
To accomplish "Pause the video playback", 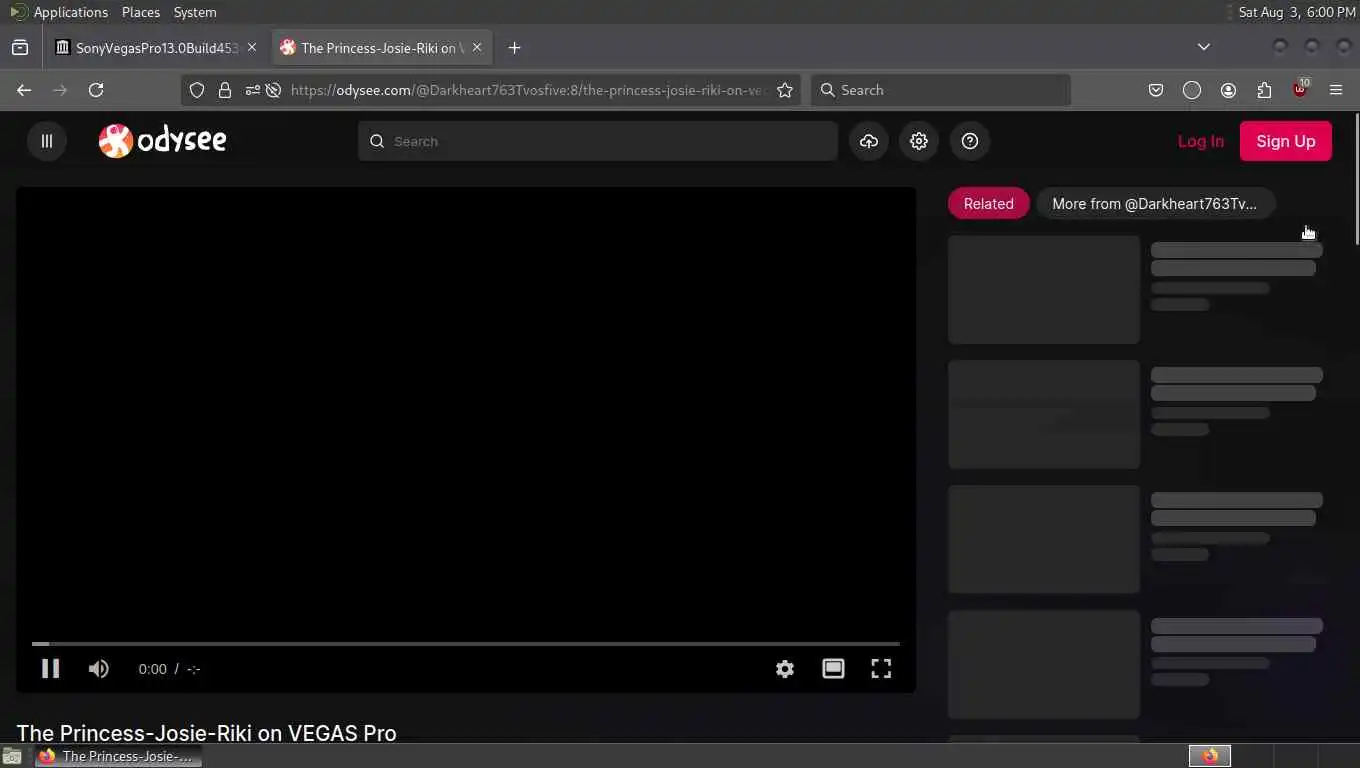I will [x=50, y=669].
